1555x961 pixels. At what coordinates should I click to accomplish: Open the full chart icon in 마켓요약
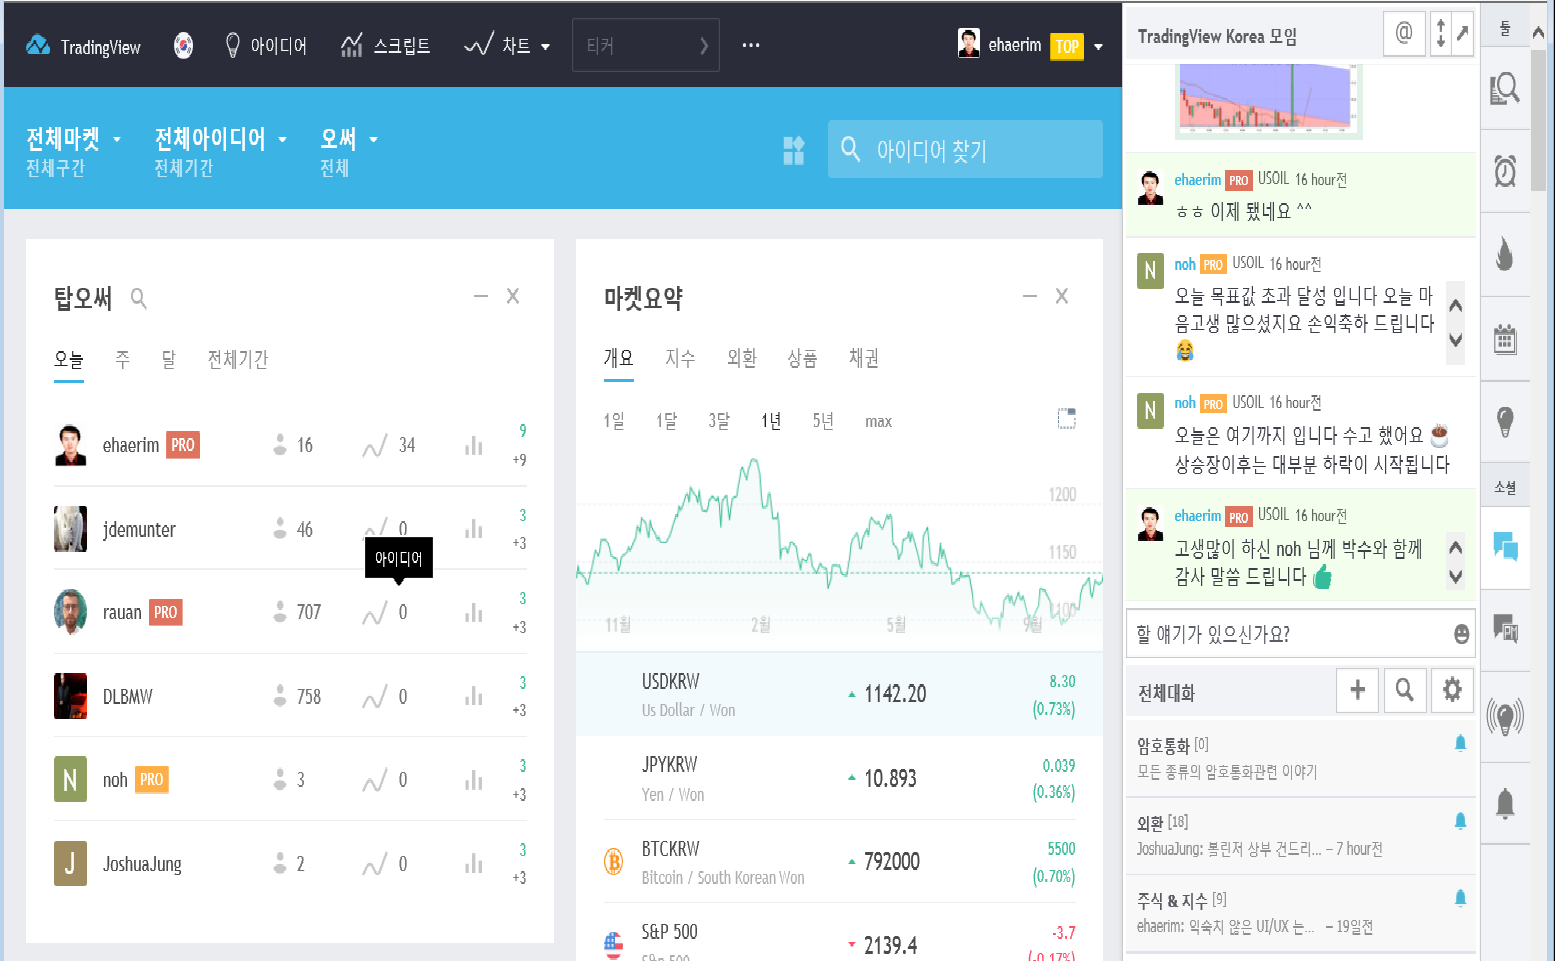pos(1067,418)
